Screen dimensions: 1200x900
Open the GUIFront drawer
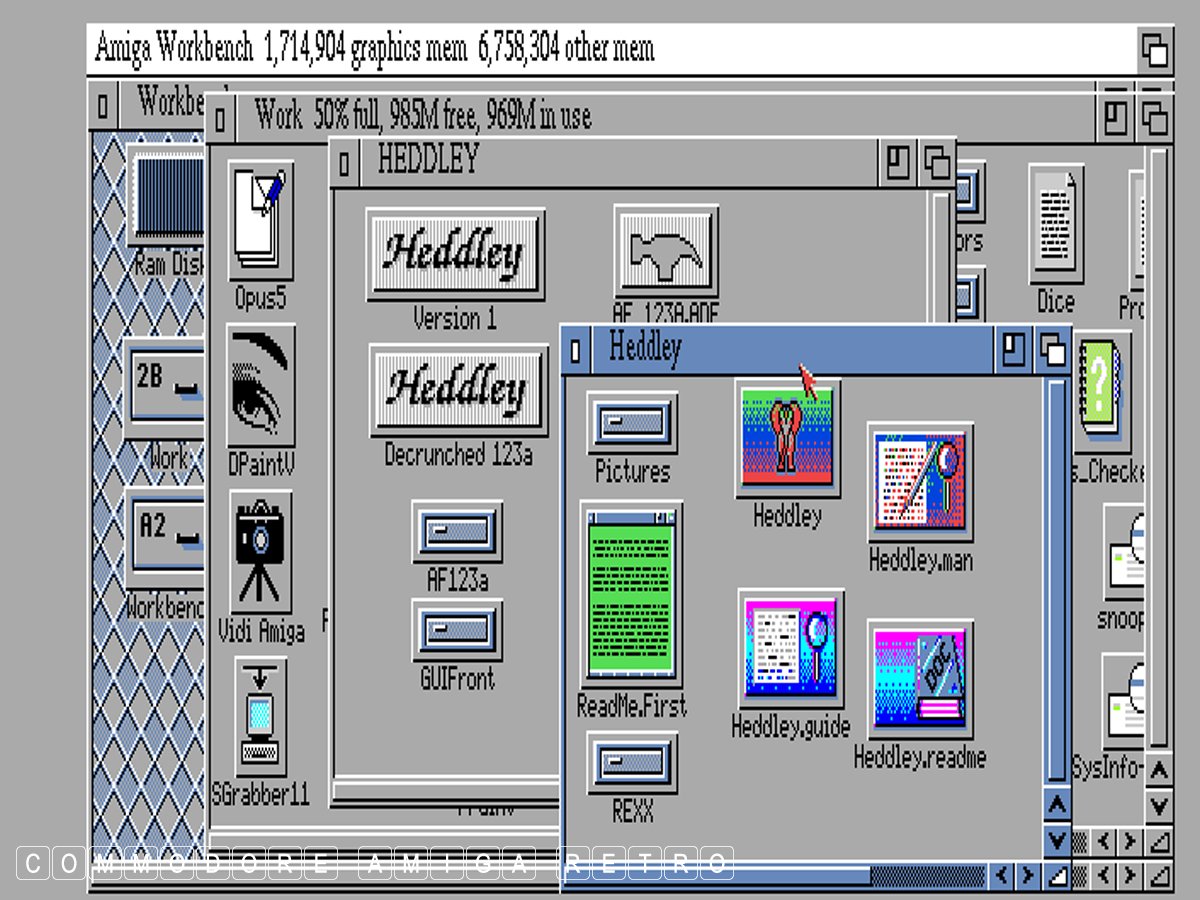coord(457,631)
